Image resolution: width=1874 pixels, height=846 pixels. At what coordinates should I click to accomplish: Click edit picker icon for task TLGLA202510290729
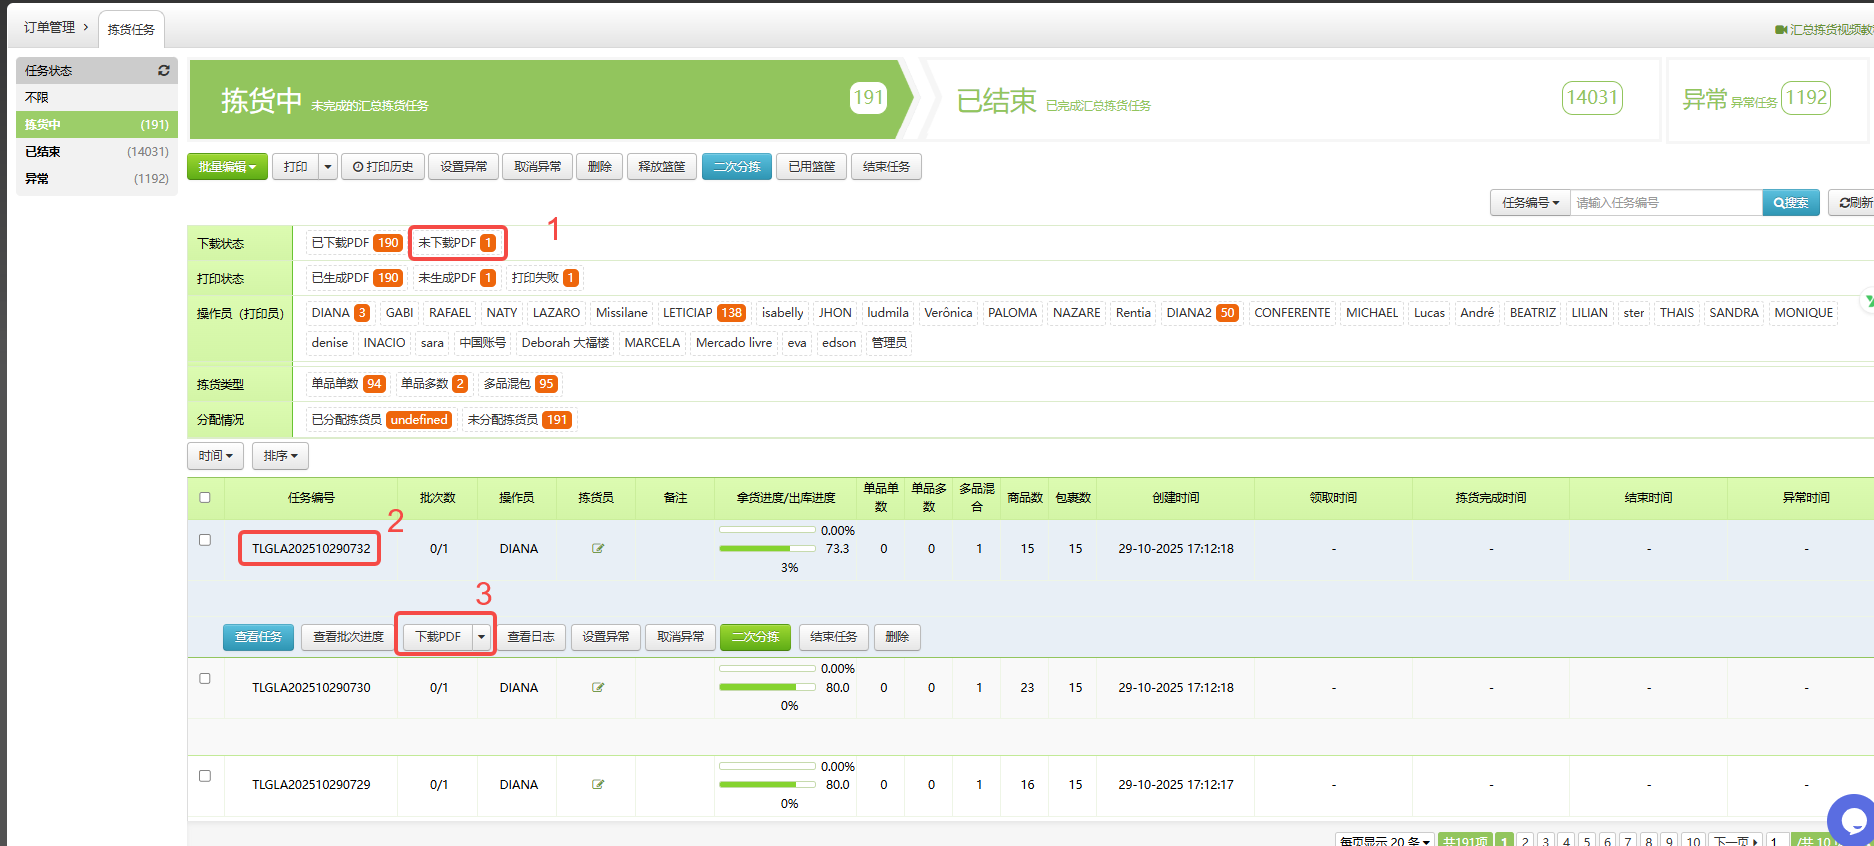tap(598, 785)
